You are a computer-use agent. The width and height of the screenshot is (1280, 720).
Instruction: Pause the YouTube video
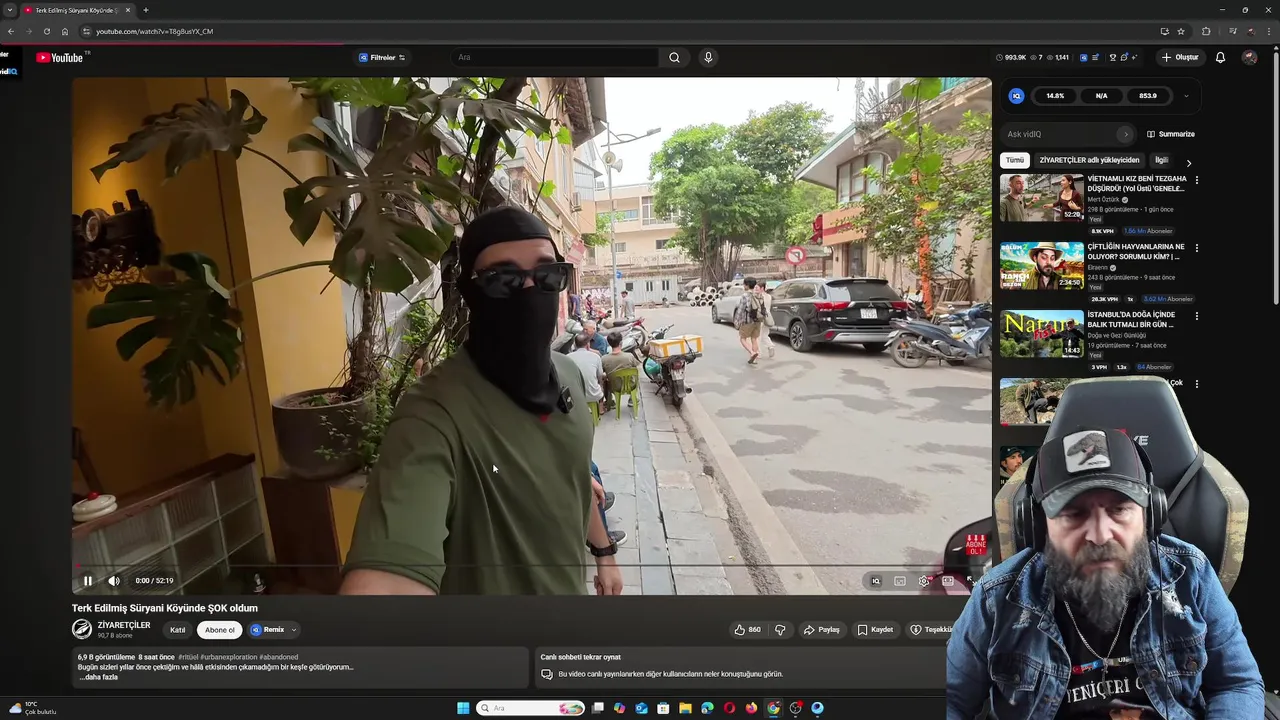coord(88,581)
